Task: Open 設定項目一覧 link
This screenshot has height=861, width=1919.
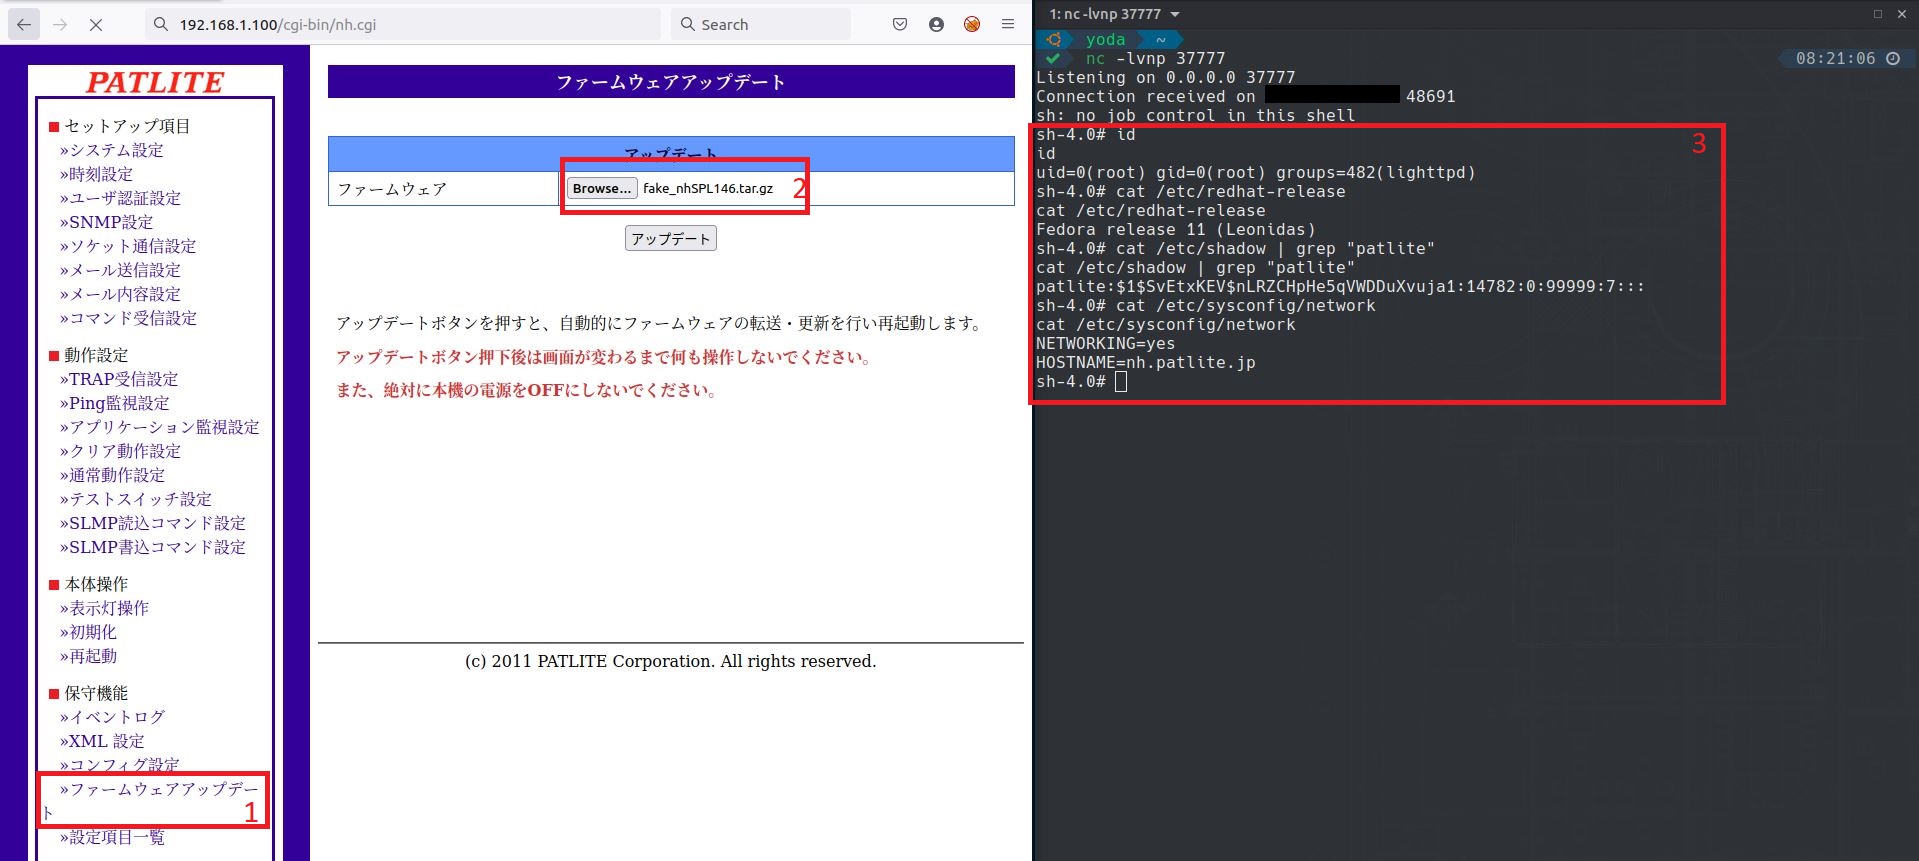Action: (112, 837)
